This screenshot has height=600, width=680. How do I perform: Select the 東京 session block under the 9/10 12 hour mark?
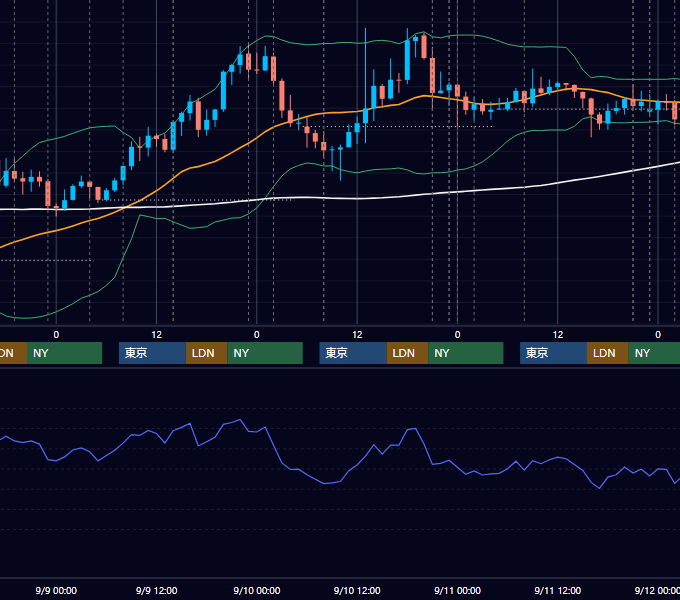pyautogui.click(x=353, y=353)
